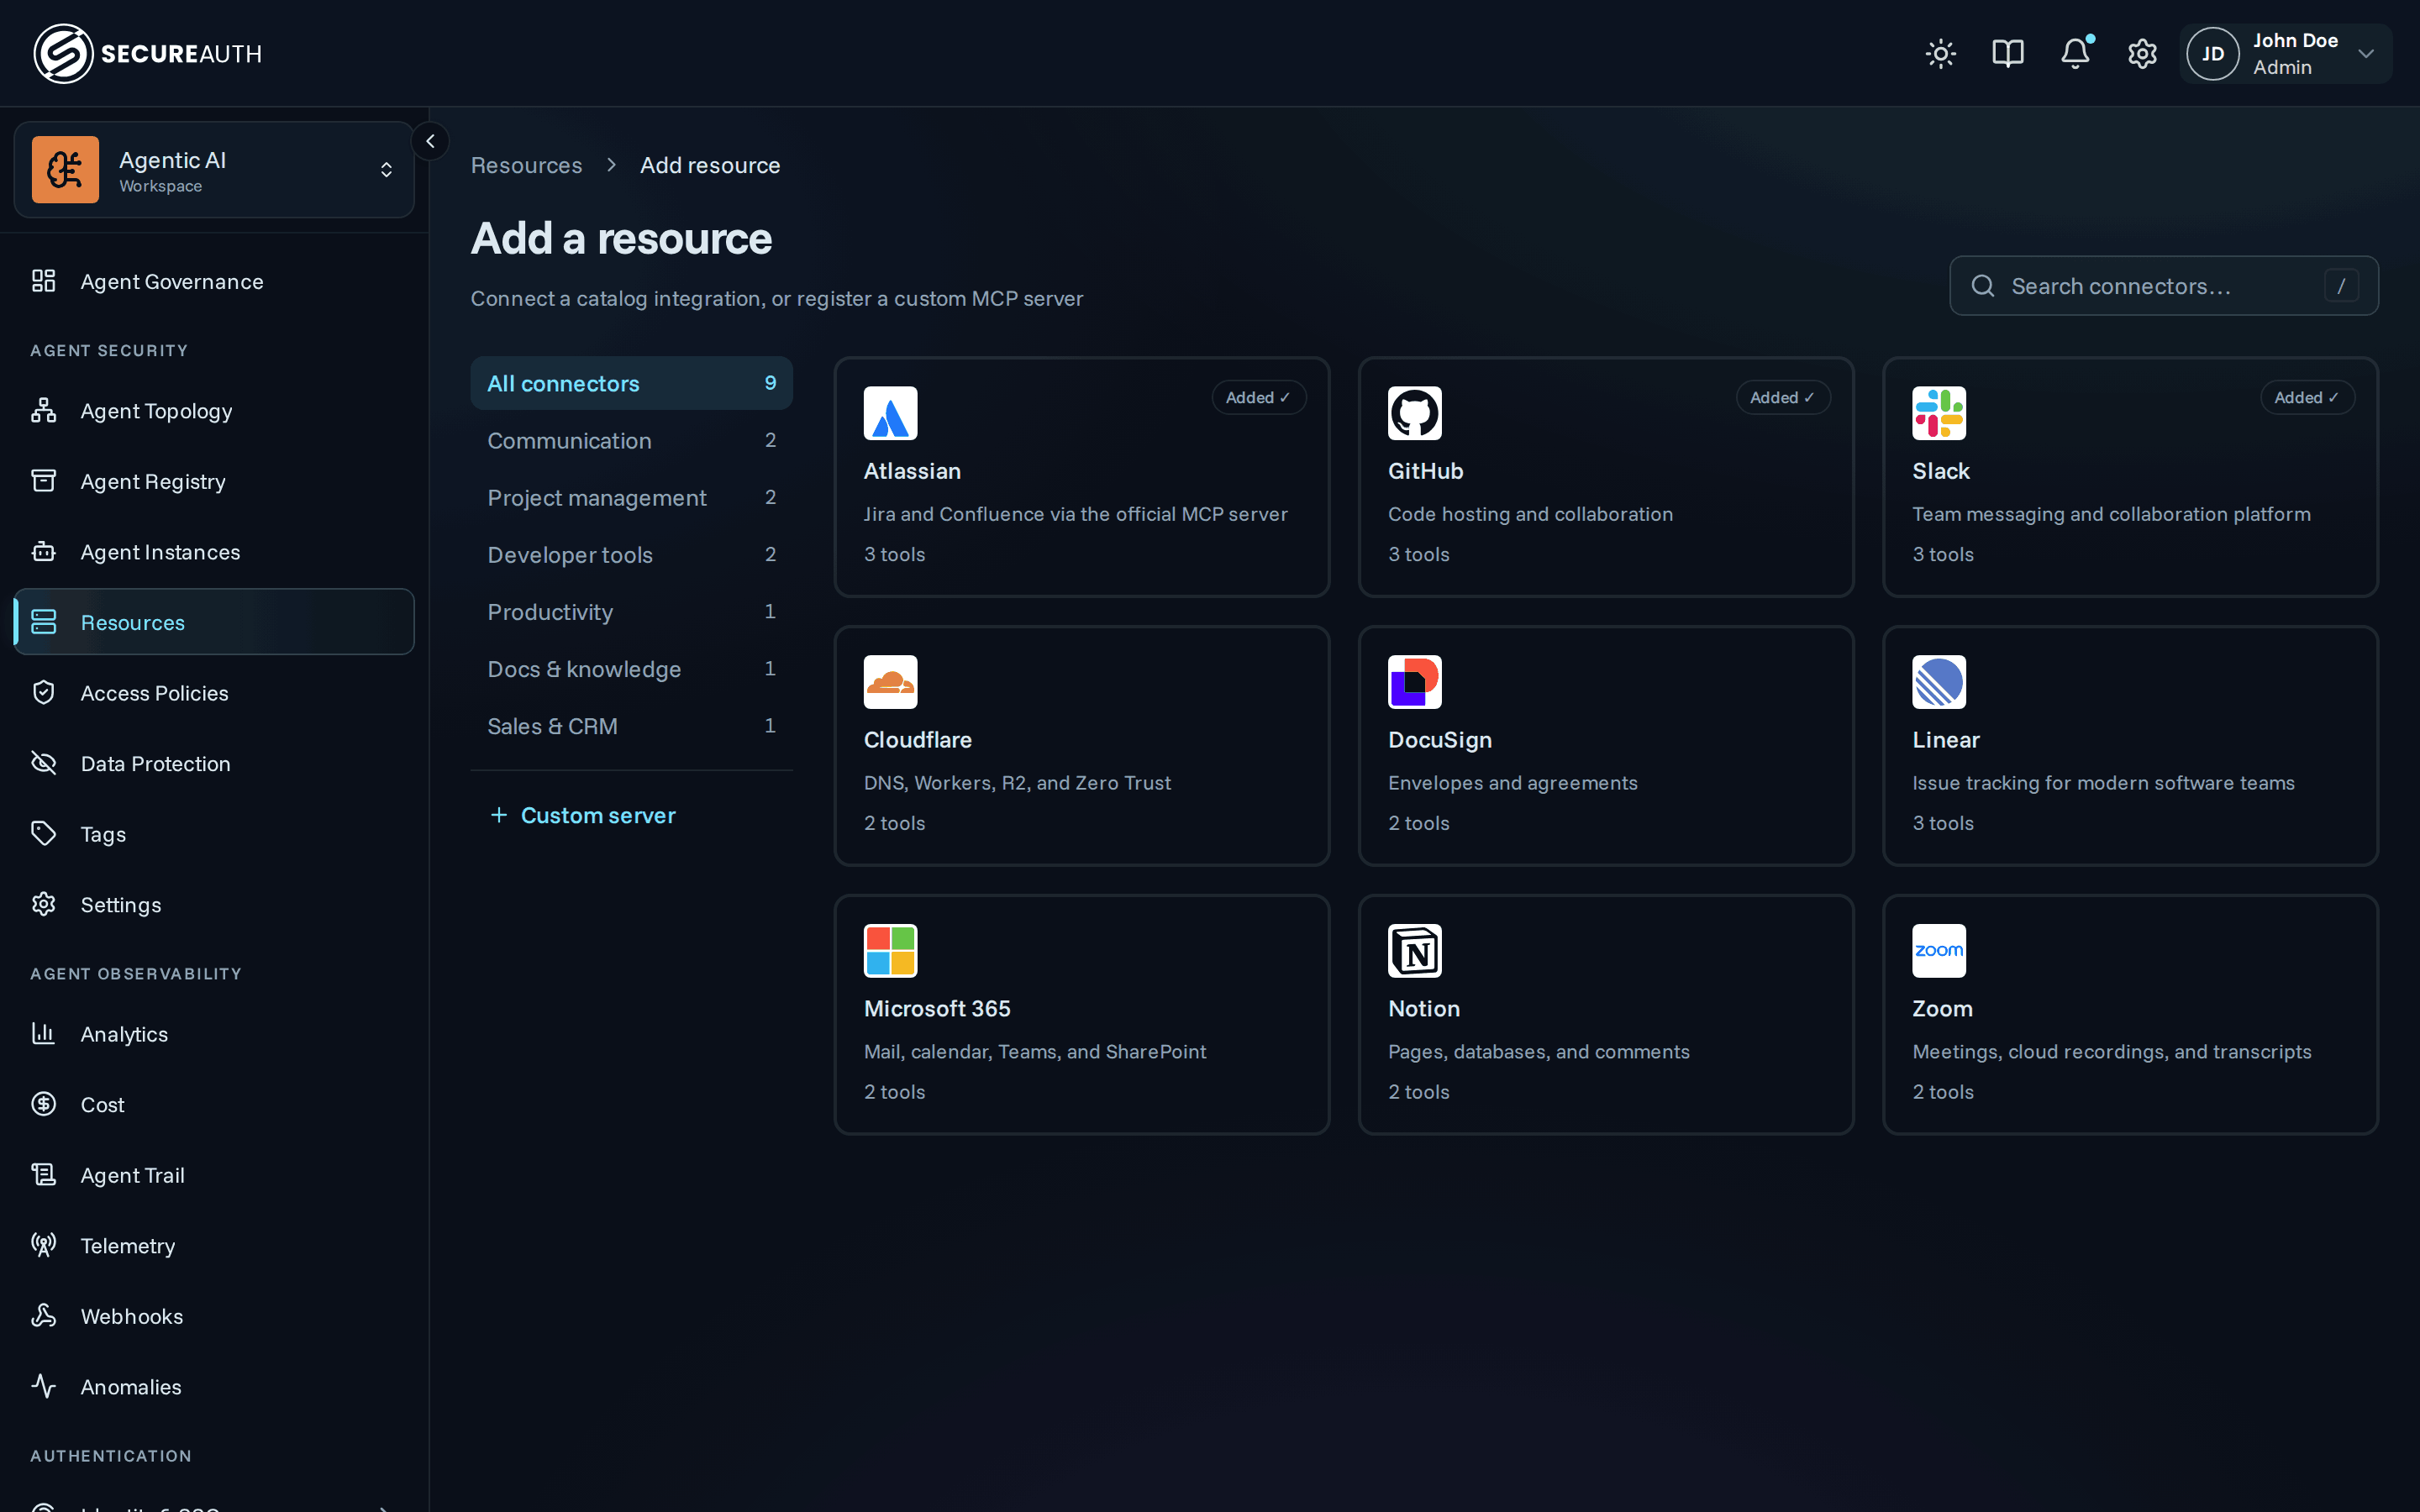Open the Cloudflare connector title

pyautogui.click(x=917, y=740)
